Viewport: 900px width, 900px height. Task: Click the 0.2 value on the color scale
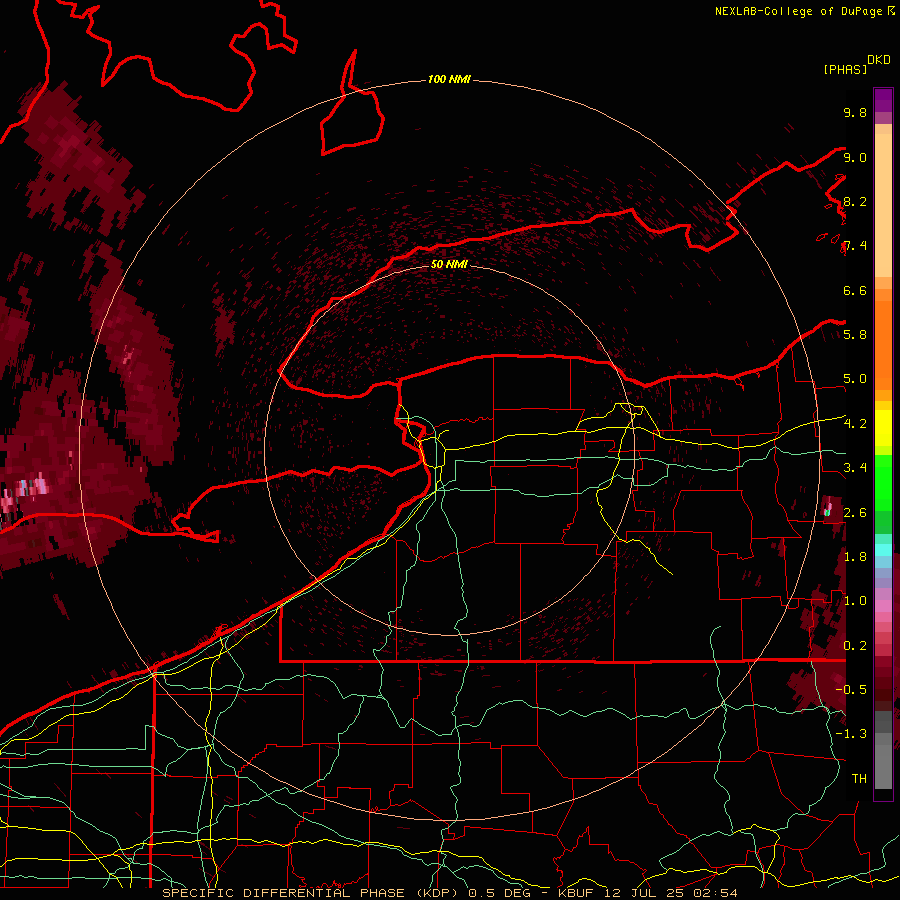[x=855, y=645]
